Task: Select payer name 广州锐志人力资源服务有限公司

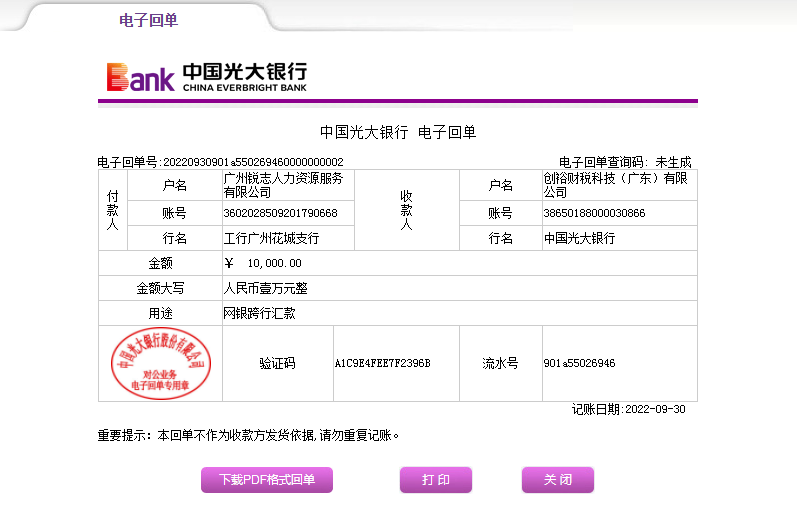Action: [x=283, y=185]
